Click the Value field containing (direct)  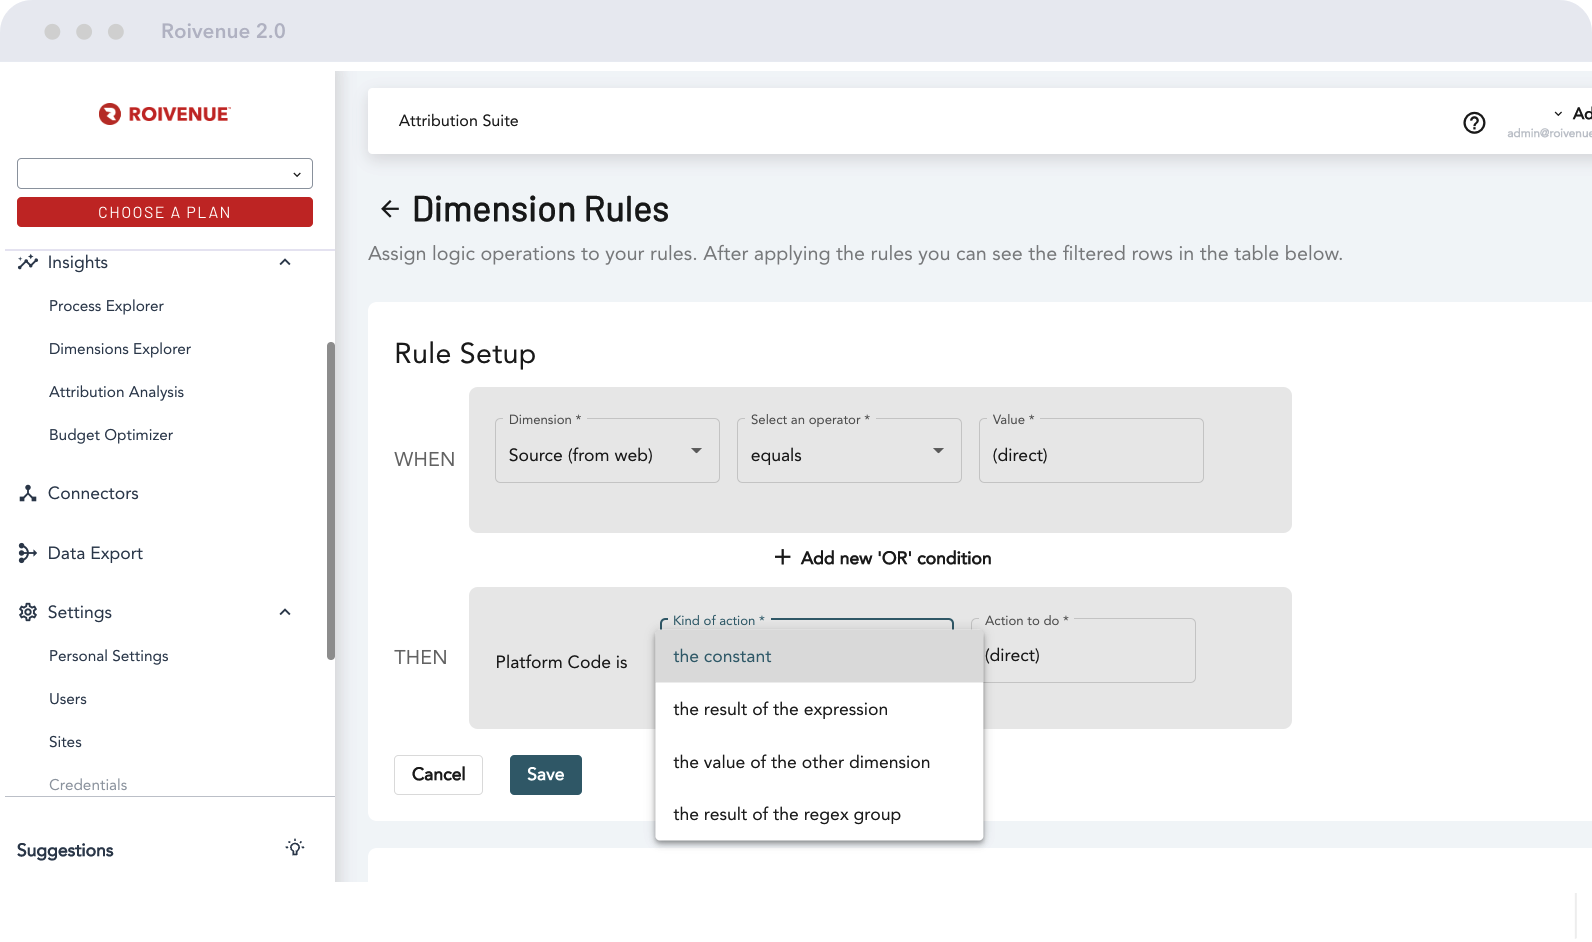[1091, 451]
